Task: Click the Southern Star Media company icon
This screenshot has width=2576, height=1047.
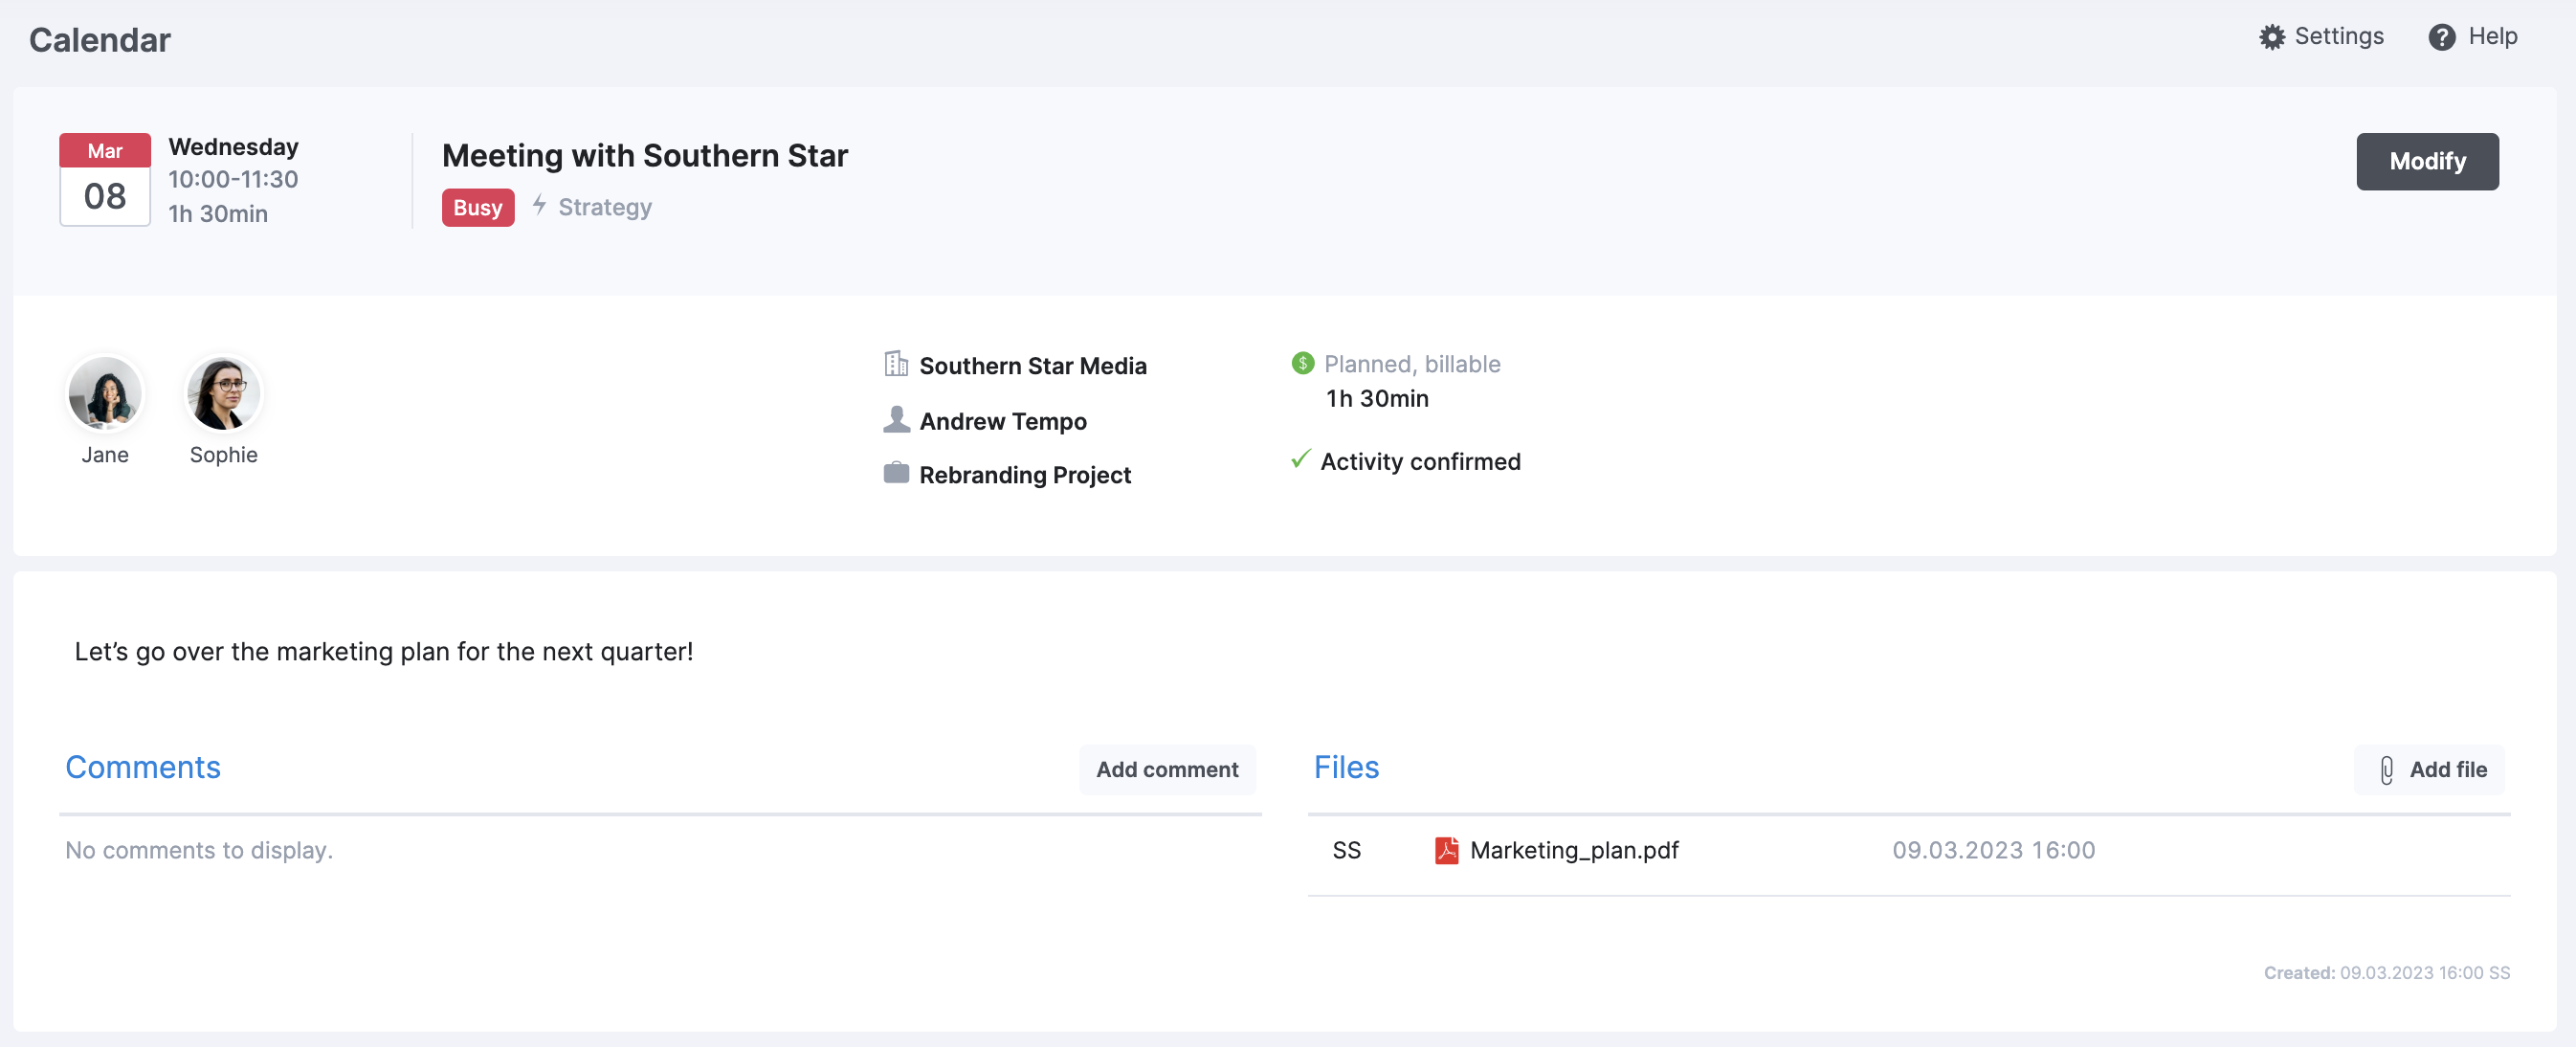Action: pos(895,364)
